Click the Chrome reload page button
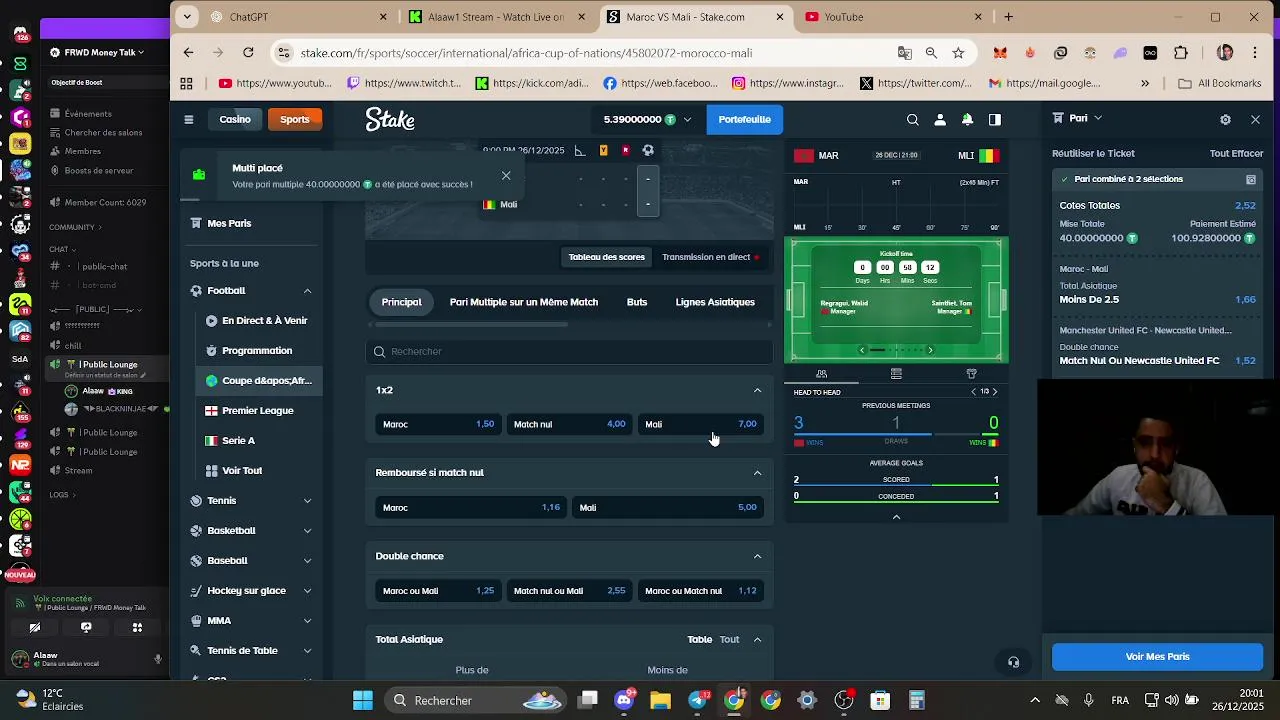Image resolution: width=1280 pixels, height=720 pixels. 248,52
